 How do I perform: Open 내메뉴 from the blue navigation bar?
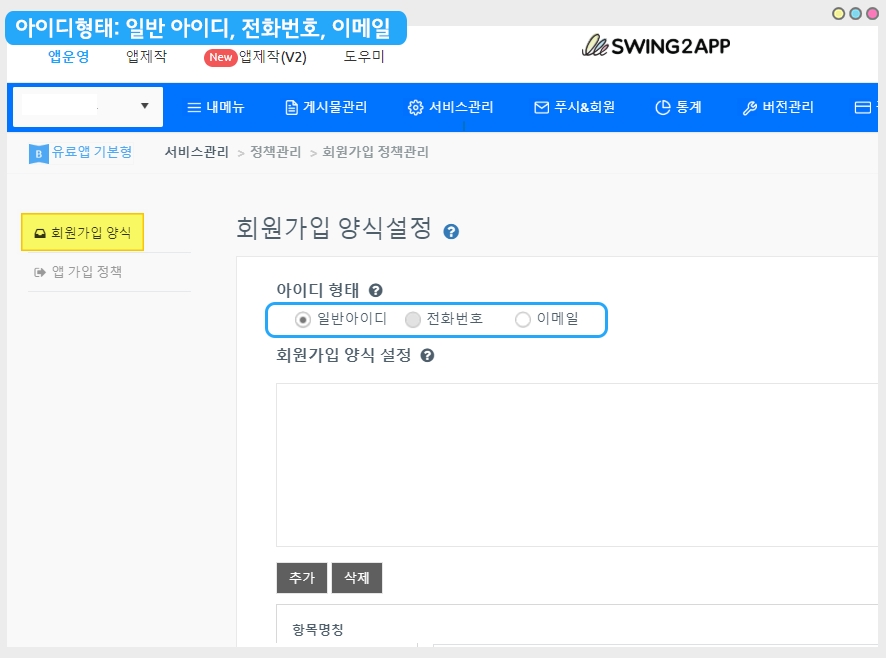[x=216, y=107]
